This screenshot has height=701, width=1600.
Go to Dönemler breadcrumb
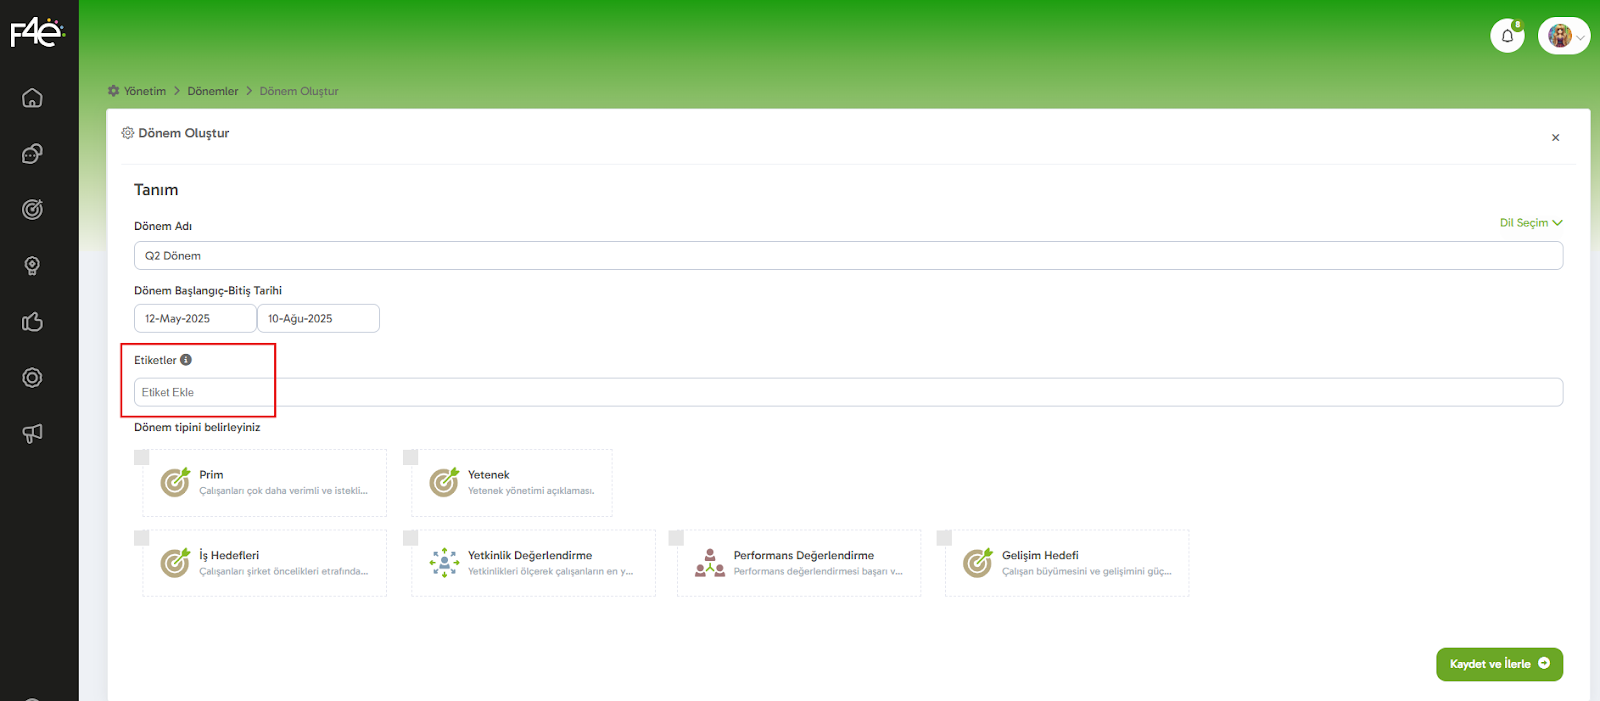213,91
